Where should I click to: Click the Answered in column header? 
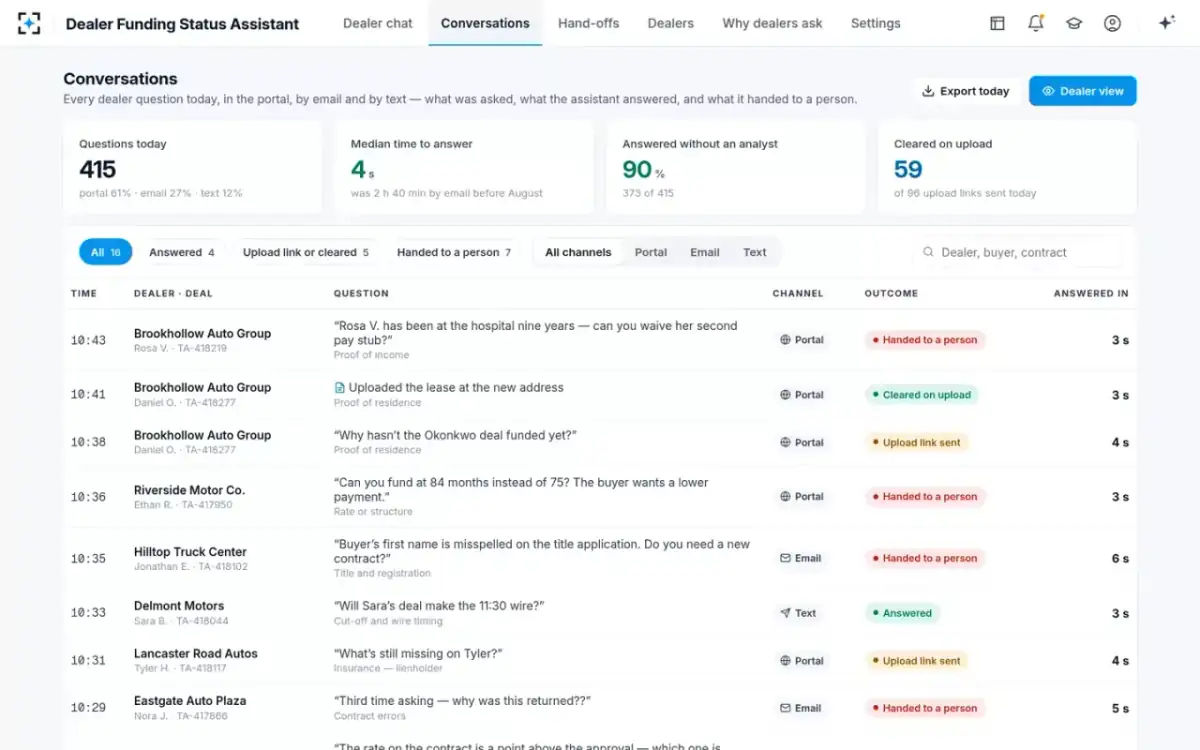1091,293
